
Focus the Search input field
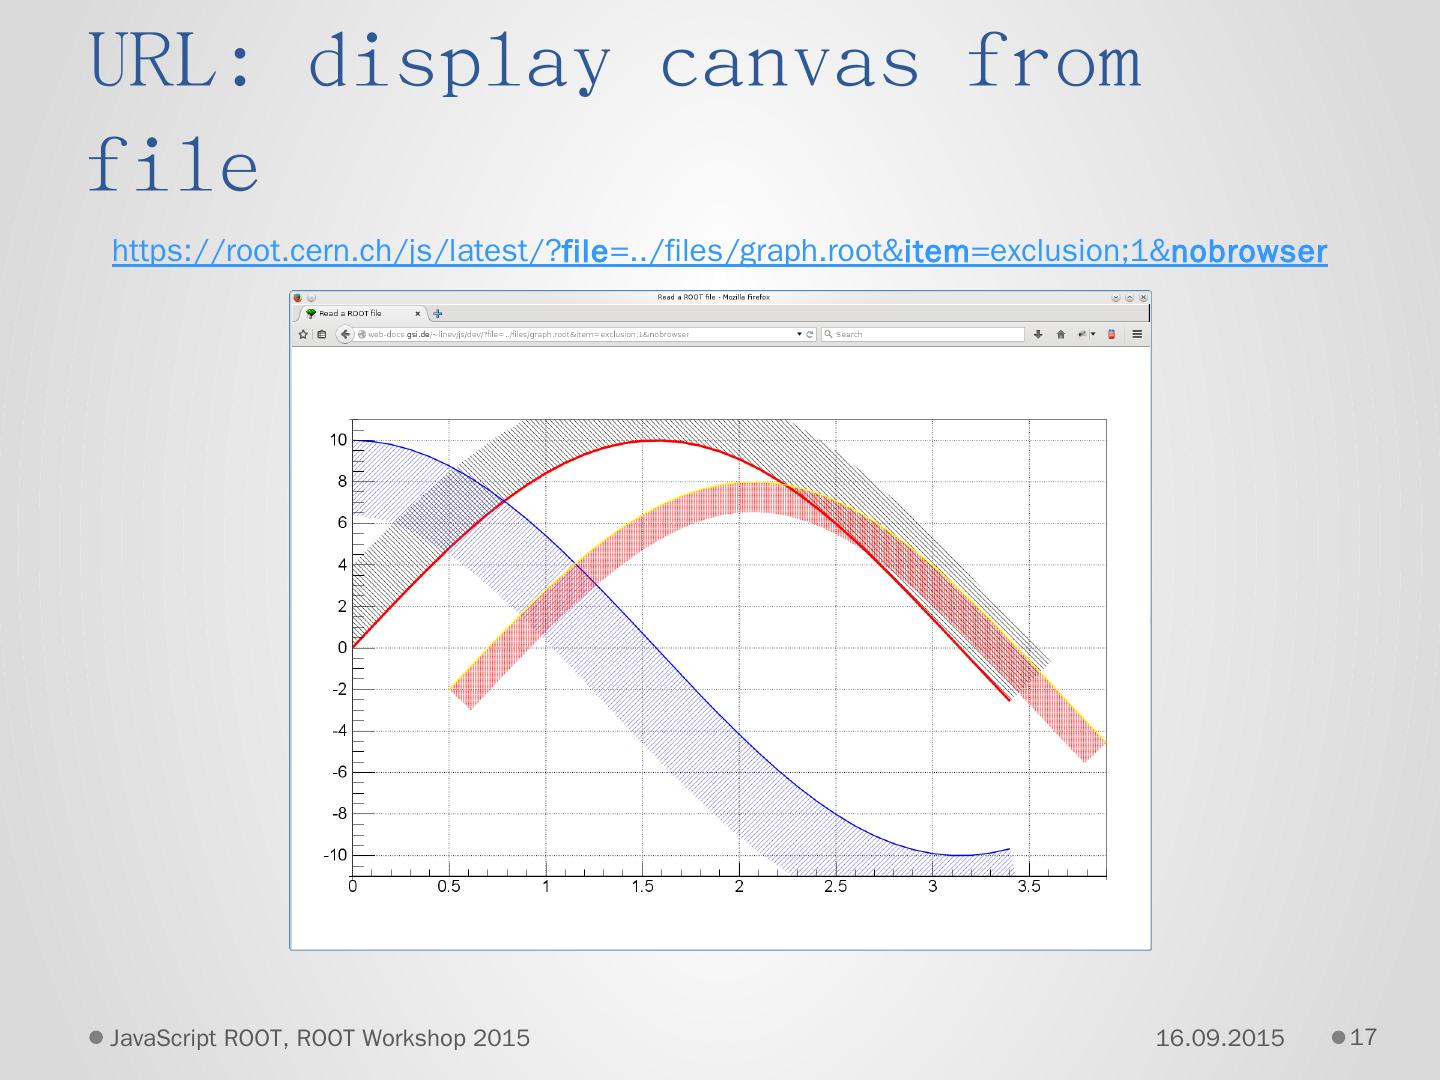point(923,334)
